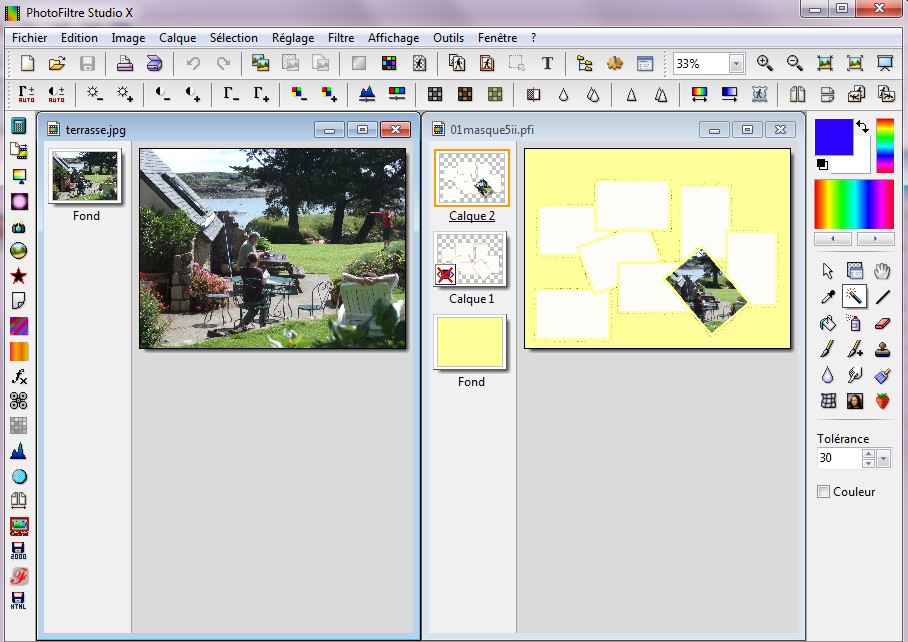Click the calculator icon in left sidebar
The height and width of the screenshot is (642, 908).
(19, 126)
